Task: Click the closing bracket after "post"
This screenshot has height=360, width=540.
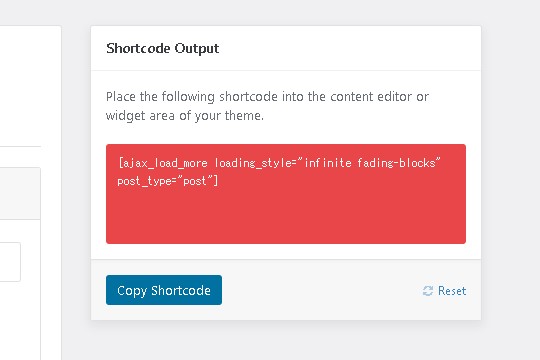Action: [x=216, y=181]
